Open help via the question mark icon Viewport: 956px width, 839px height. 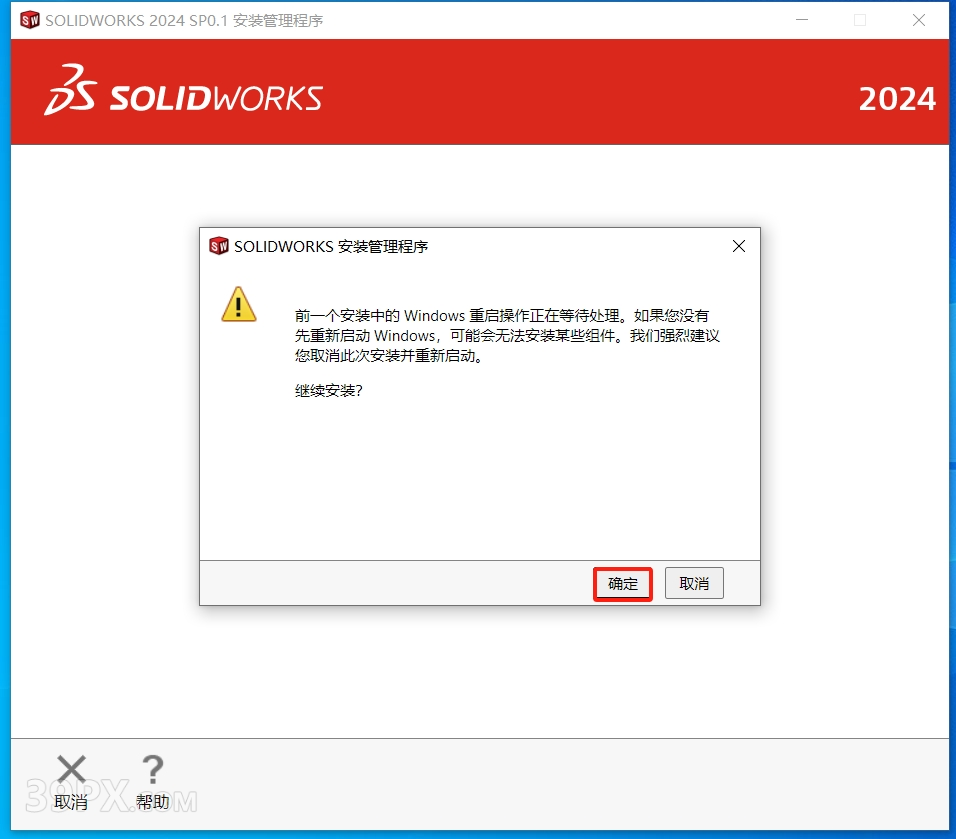(152, 769)
